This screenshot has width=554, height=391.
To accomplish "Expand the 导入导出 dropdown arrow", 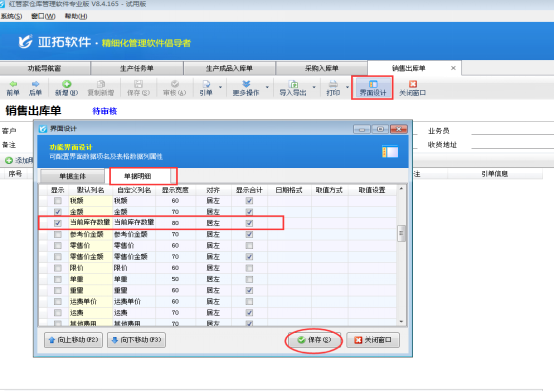I will (314, 87).
